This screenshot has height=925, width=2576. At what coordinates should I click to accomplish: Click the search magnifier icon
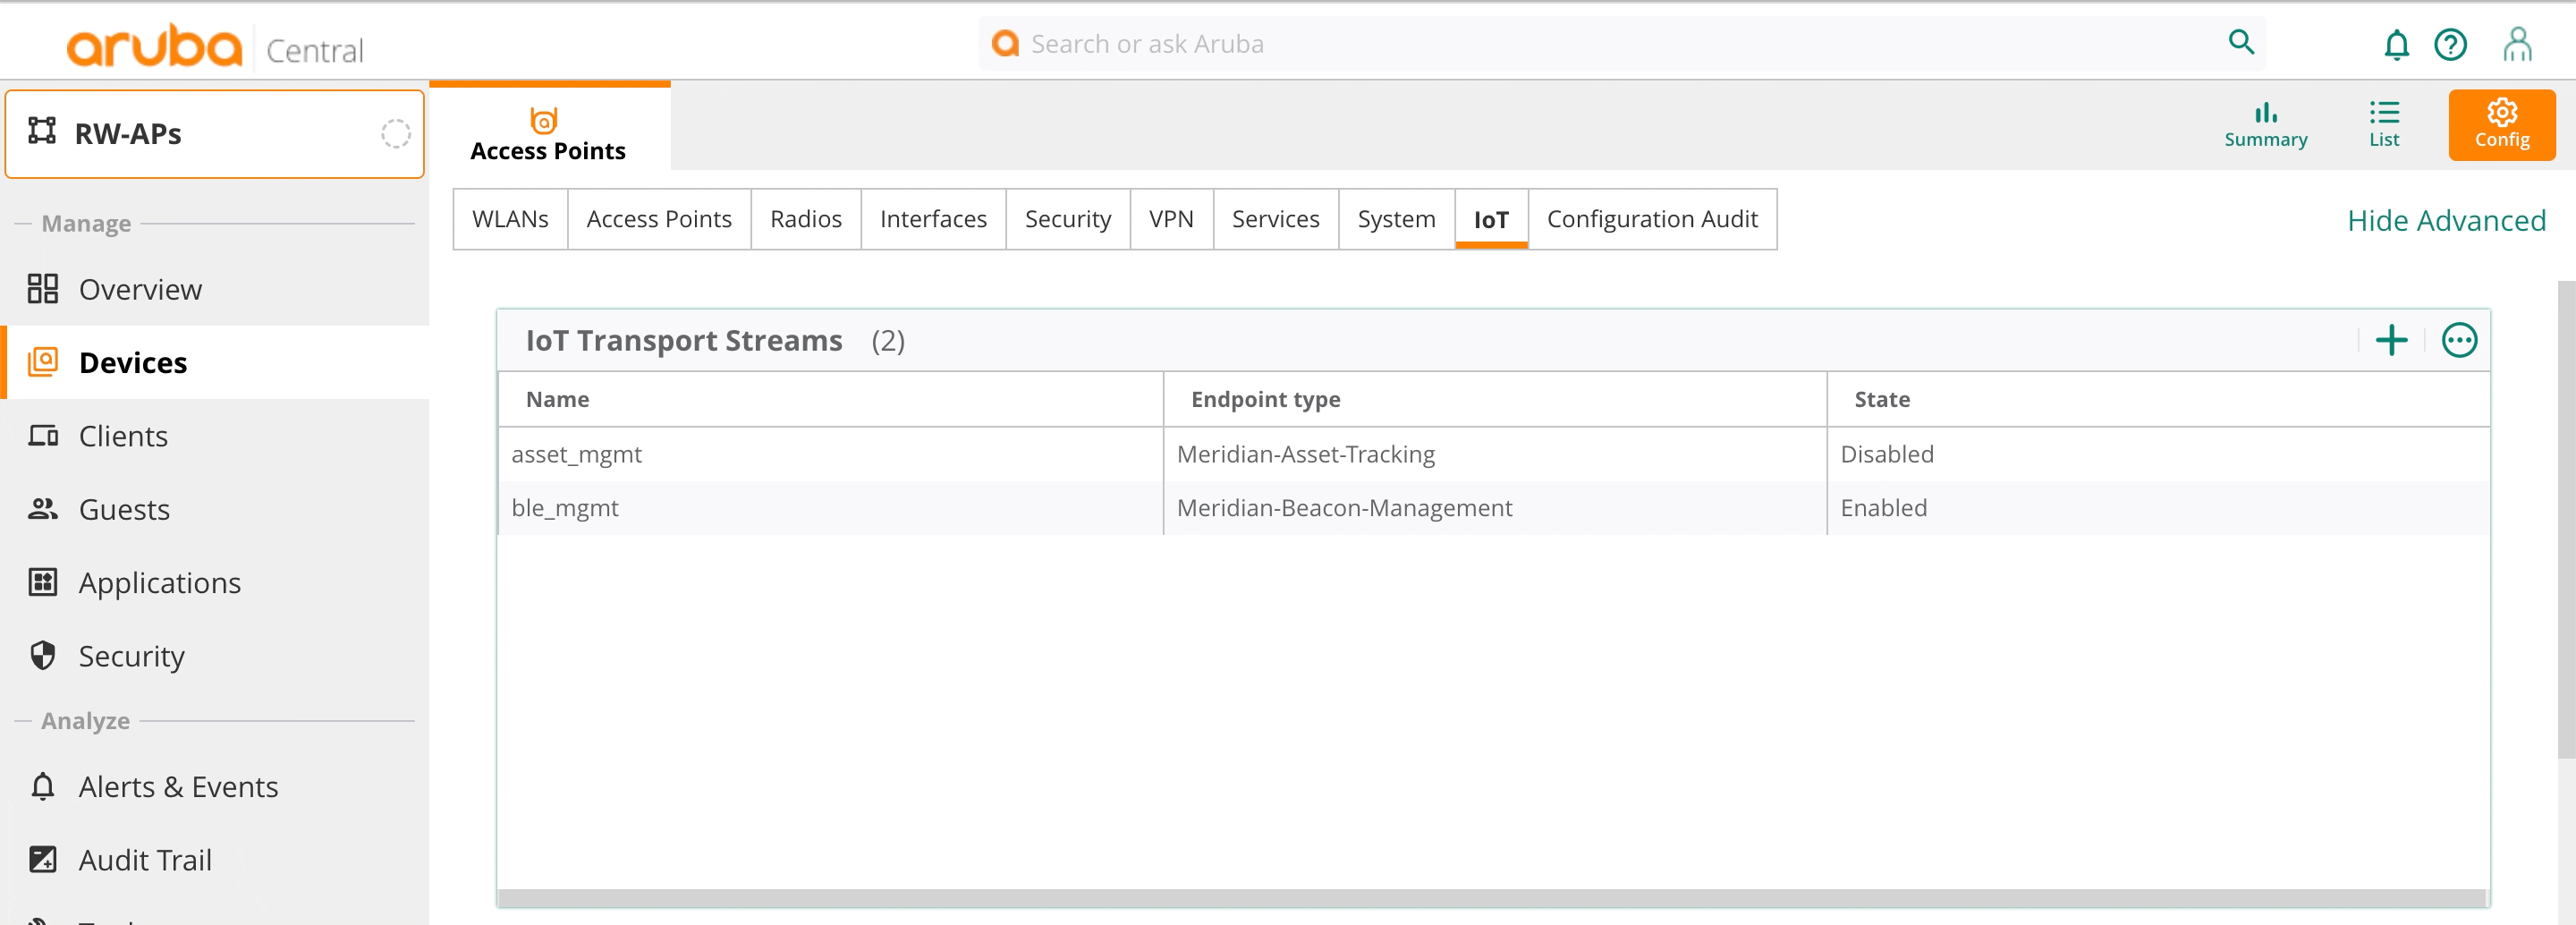(x=2241, y=43)
